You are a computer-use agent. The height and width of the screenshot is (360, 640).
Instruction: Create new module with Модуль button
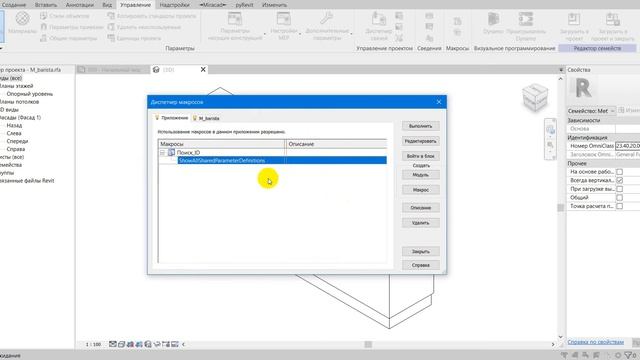[420, 175]
